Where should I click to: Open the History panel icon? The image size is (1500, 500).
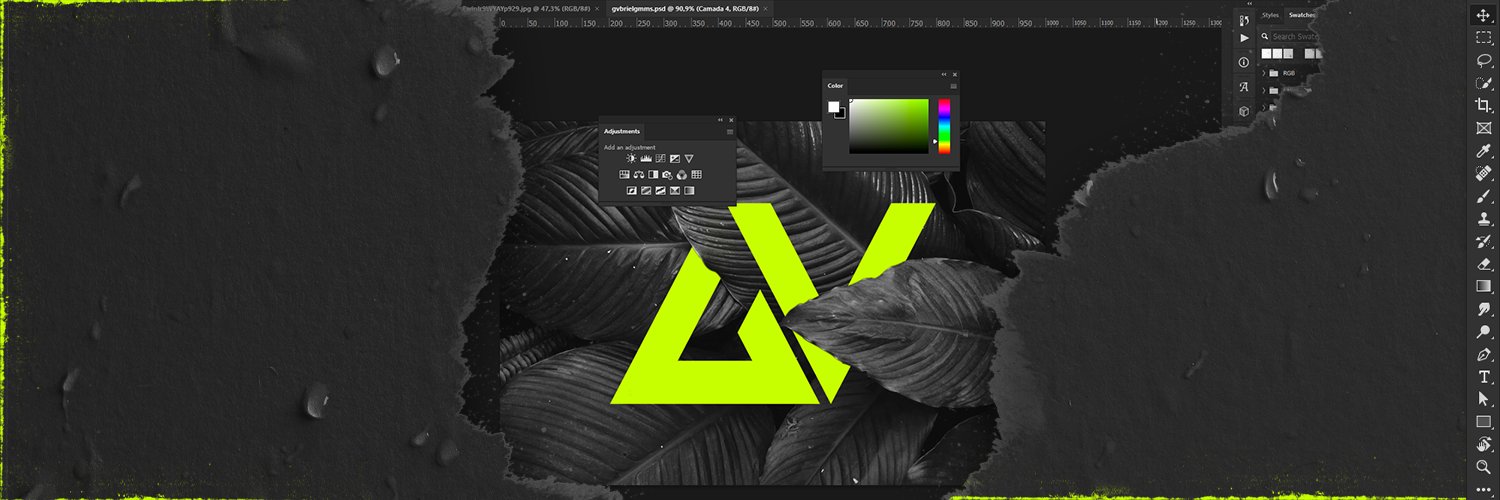[x=1244, y=20]
